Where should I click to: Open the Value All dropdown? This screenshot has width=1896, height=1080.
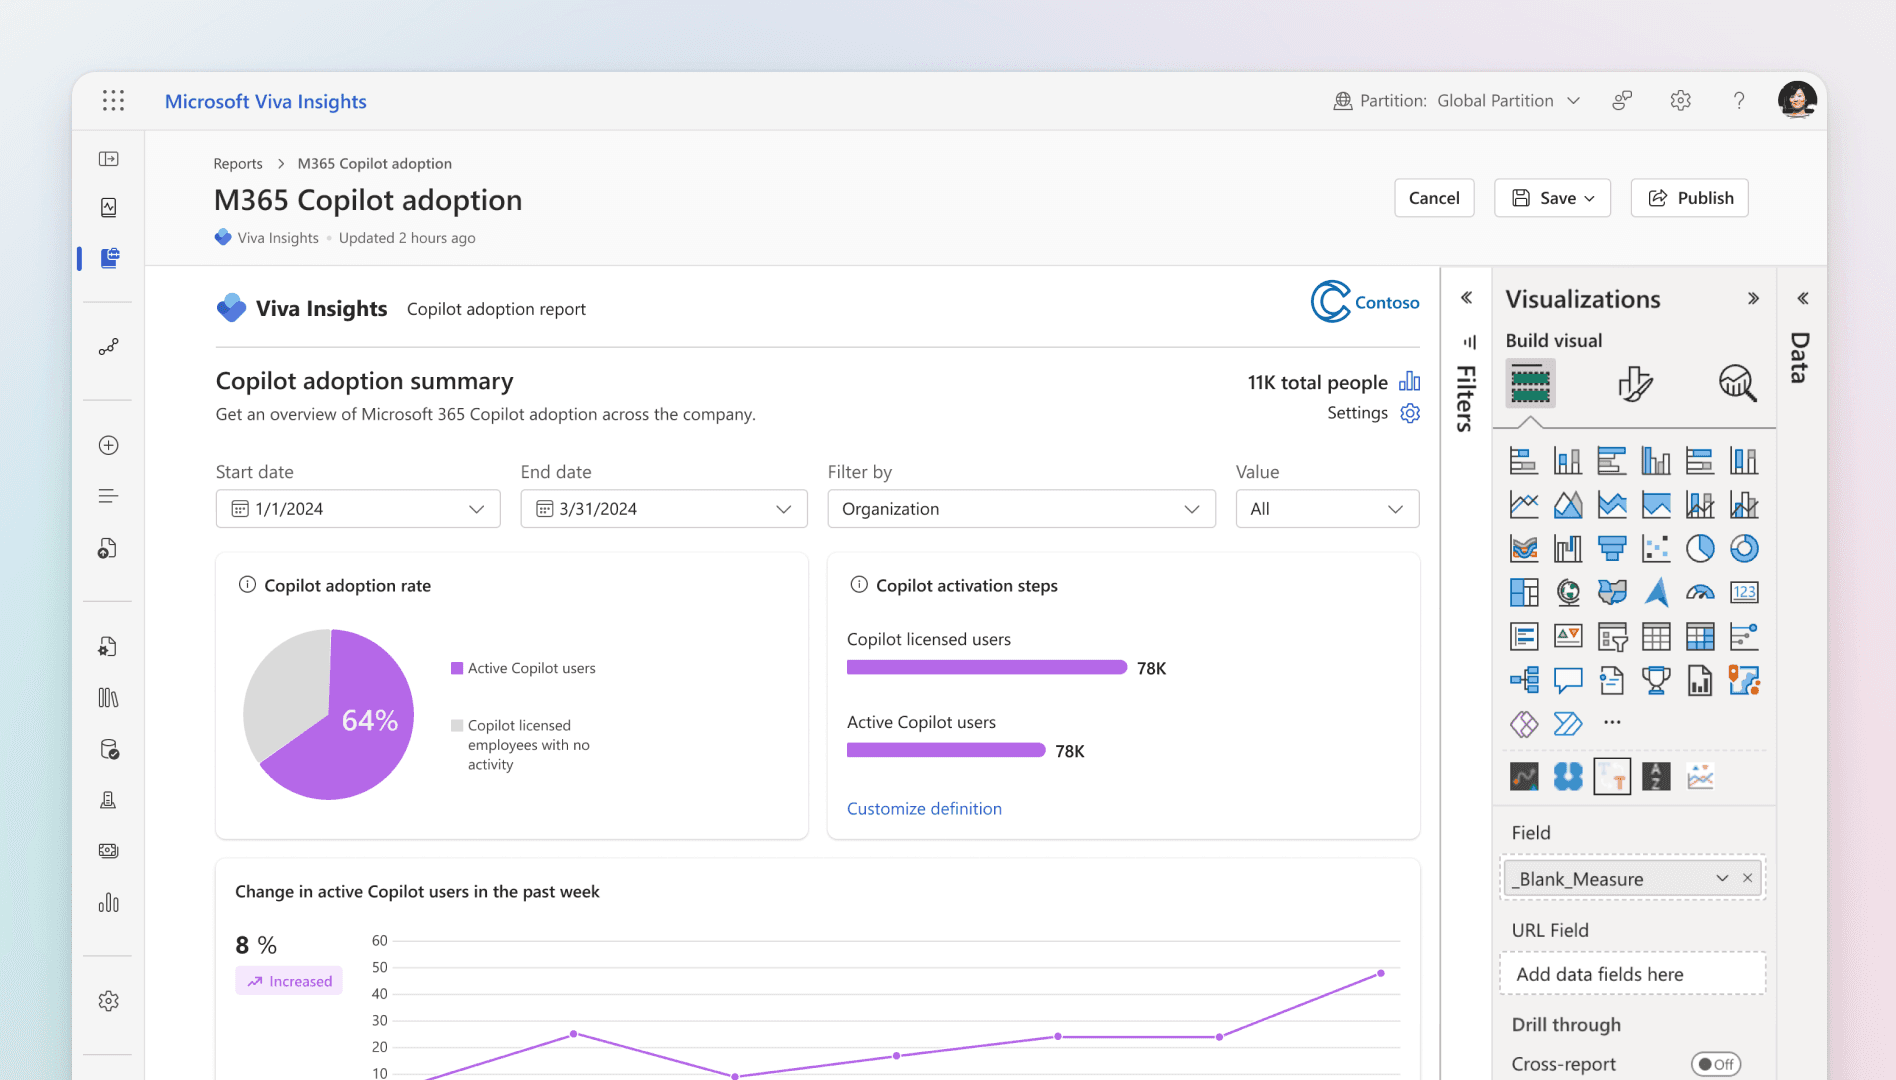pos(1327,508)
